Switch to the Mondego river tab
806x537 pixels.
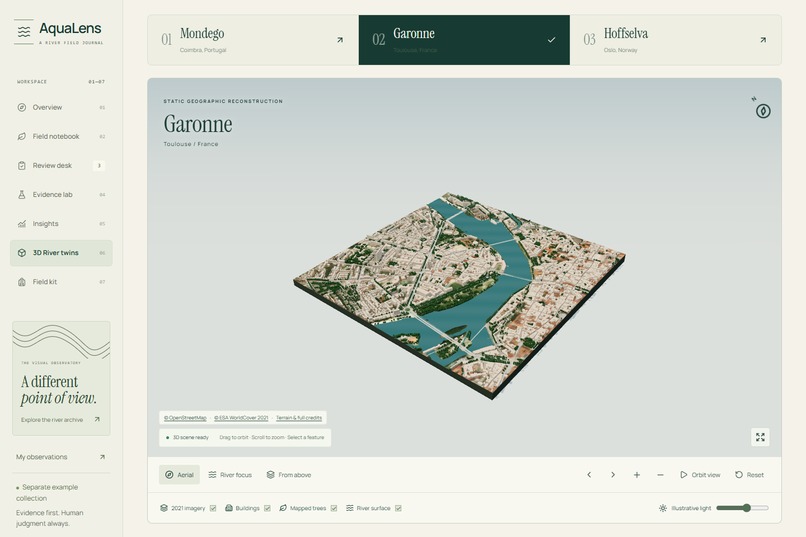pyautogui.click(x=253, y=40)
